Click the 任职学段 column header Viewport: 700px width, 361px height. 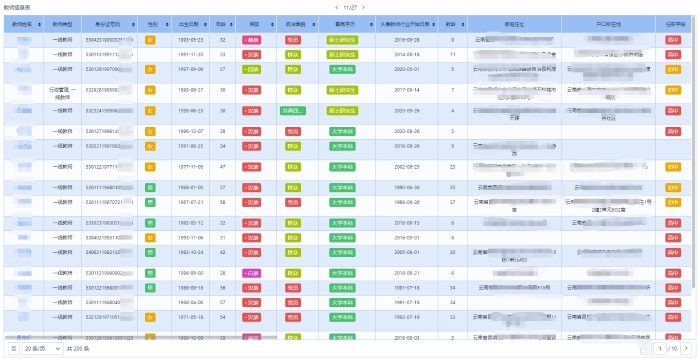(673, 24)
